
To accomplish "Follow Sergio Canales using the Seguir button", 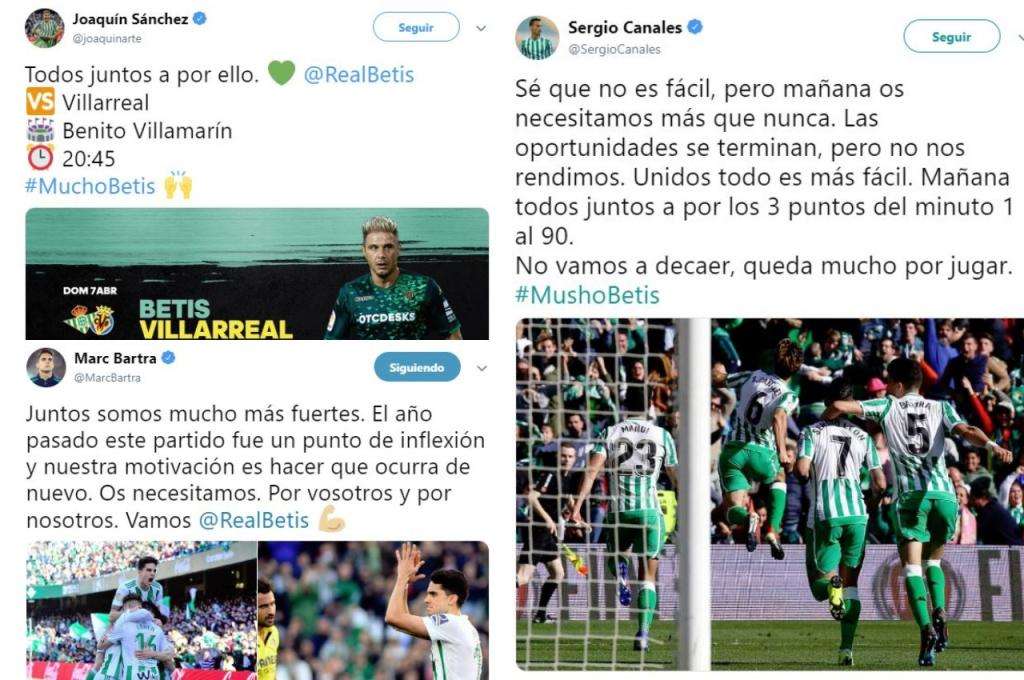I will (x=952, y=37).
